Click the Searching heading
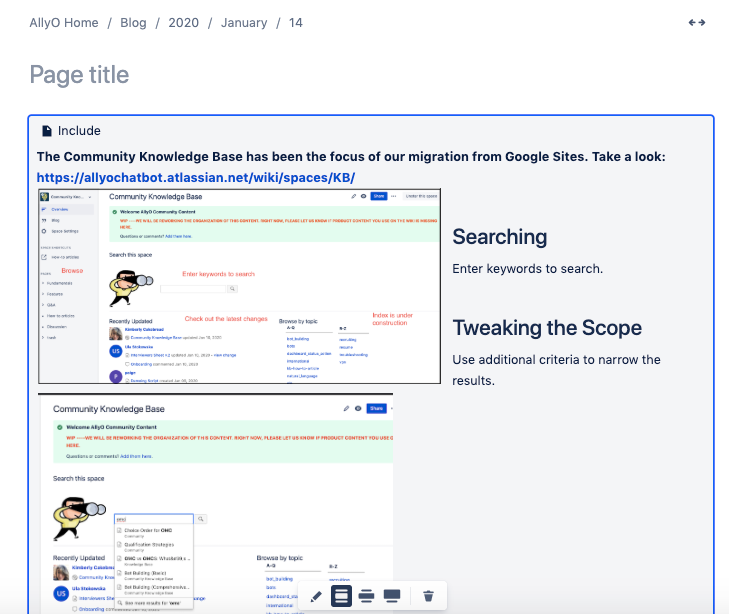 click(500, 237)
